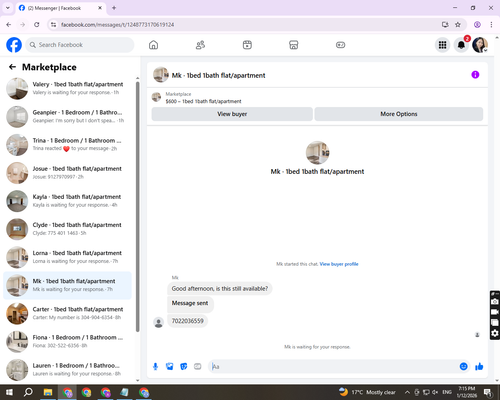500x400 pixels.
Task: Open Valery's 1bed 1bath conversation
Action: [x=68, y=88]
